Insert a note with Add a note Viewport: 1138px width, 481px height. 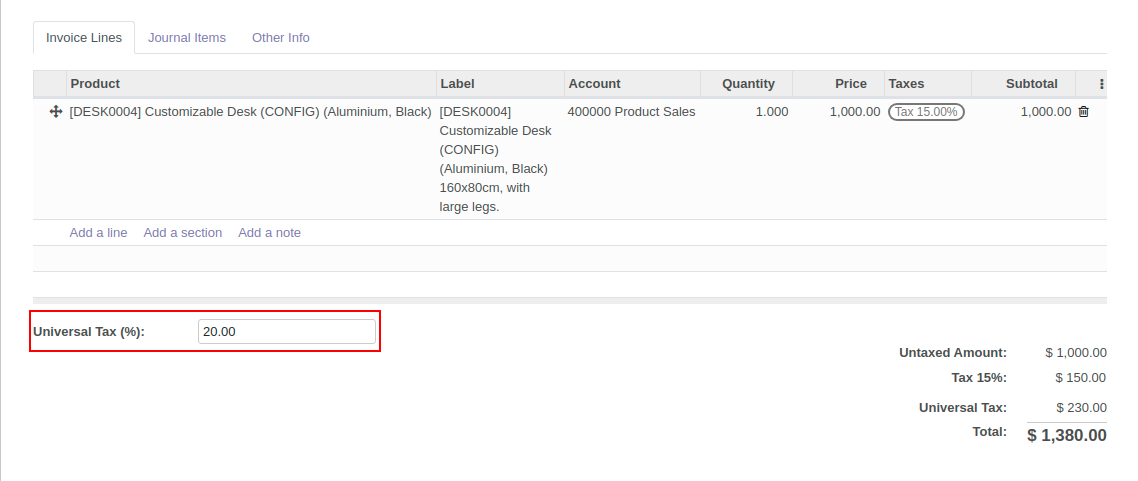pyautogui.click(x=269, y=233)
